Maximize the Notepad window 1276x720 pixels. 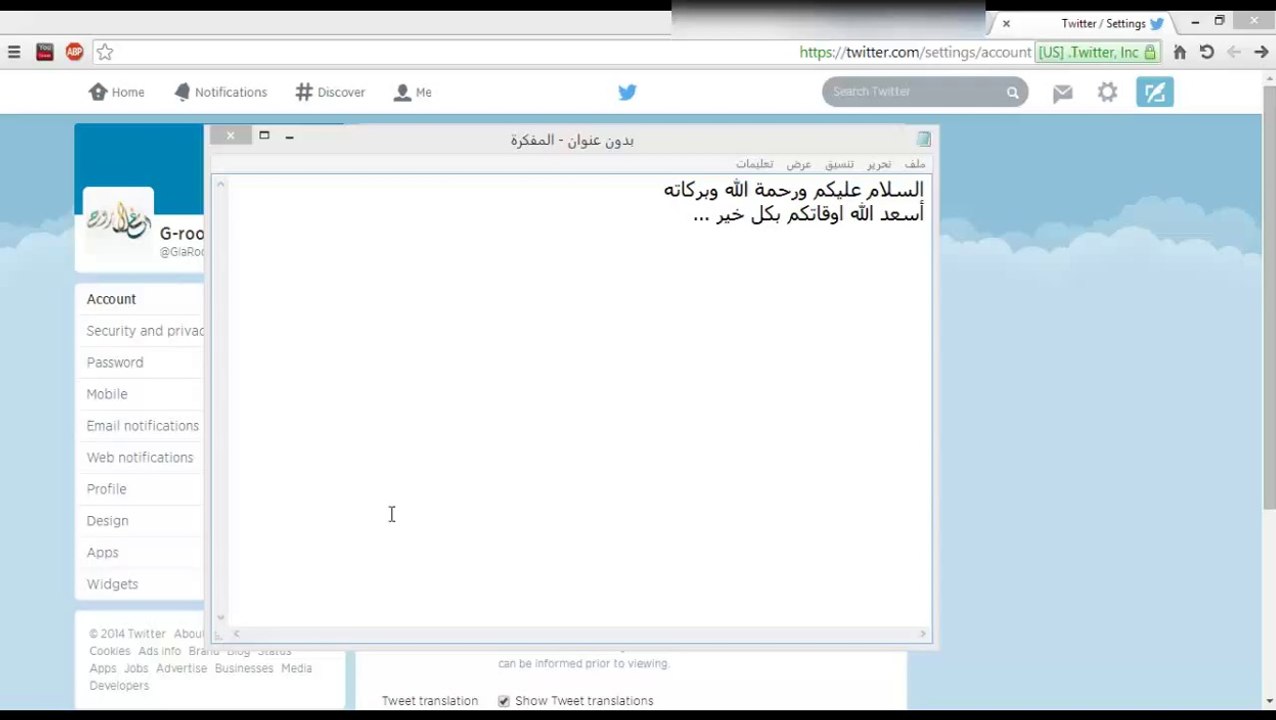point(264,135)
